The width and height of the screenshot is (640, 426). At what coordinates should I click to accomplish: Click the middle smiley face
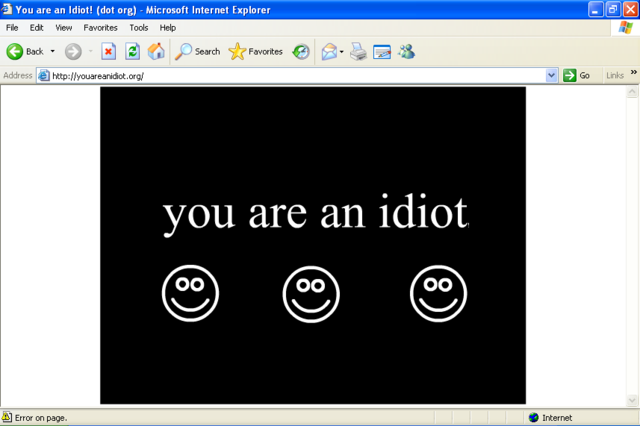click(x=311, y=294)
